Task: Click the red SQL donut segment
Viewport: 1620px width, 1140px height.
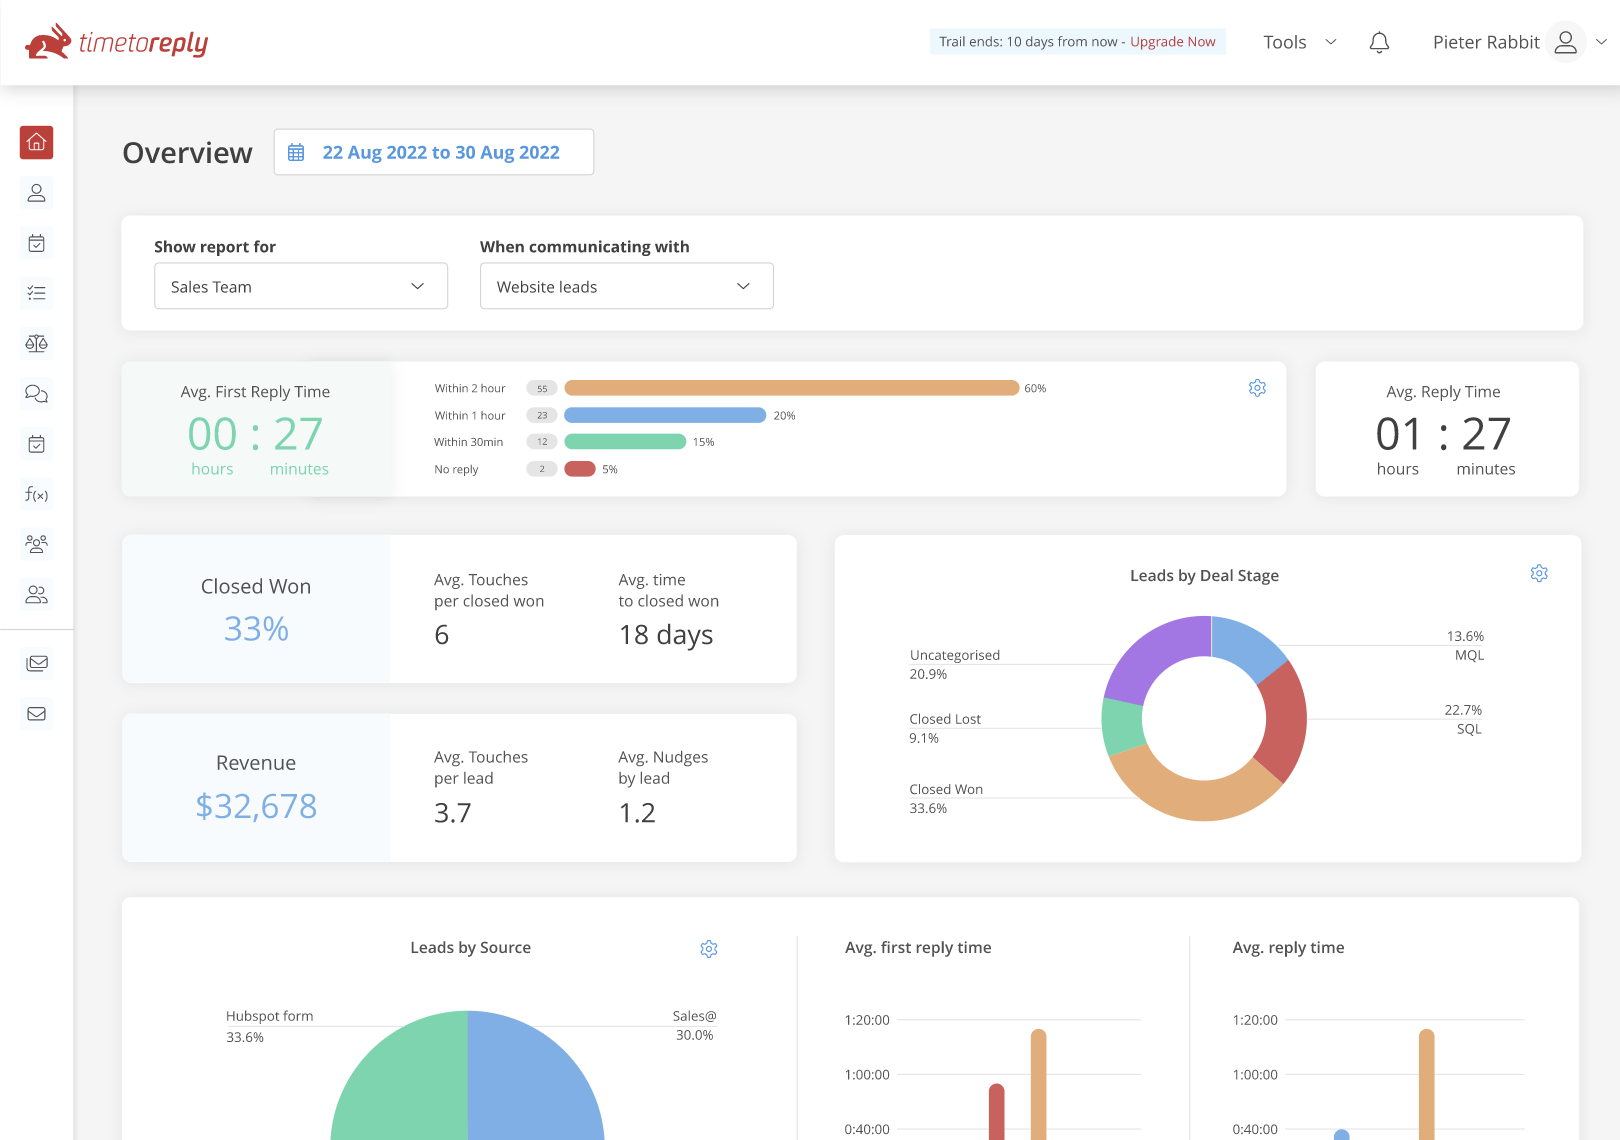Action: pos(1284,722)
